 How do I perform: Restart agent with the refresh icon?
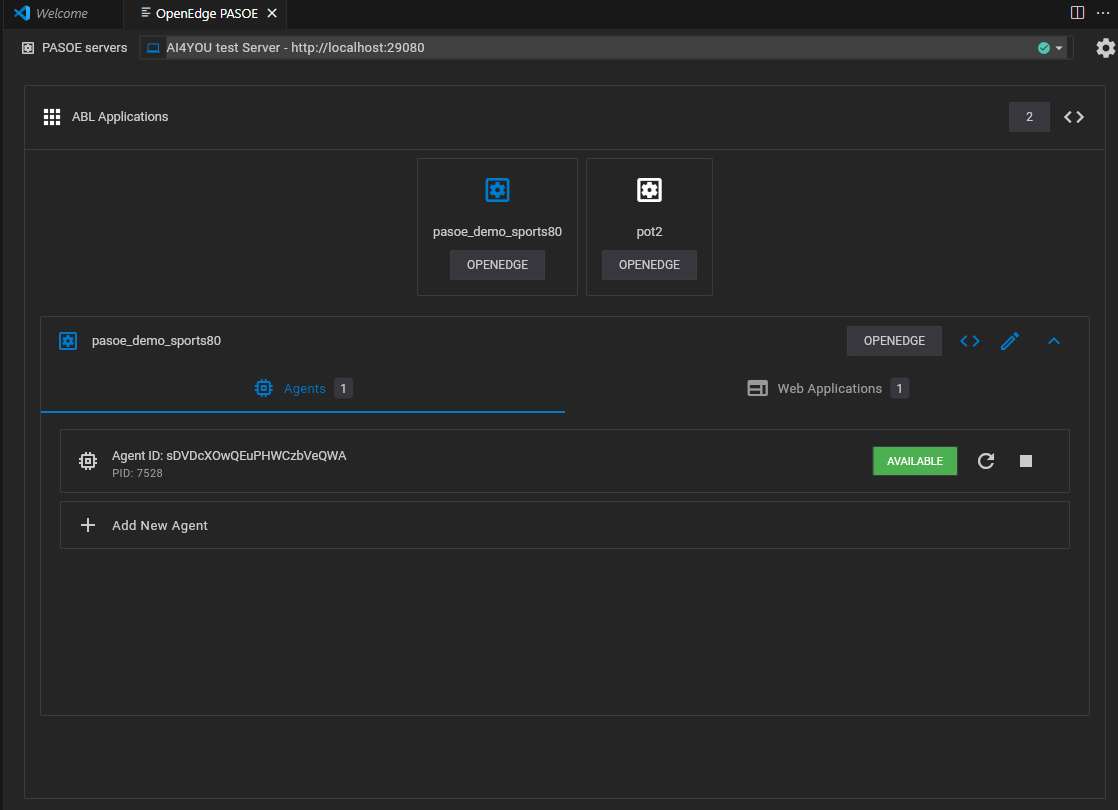986,461
